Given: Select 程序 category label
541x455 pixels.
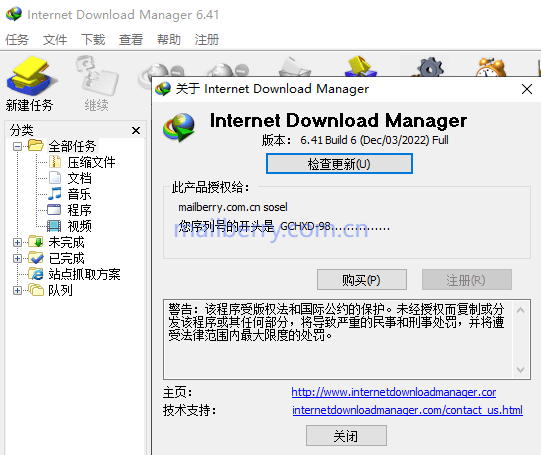Looking at the screenshot, I should 79,210.
